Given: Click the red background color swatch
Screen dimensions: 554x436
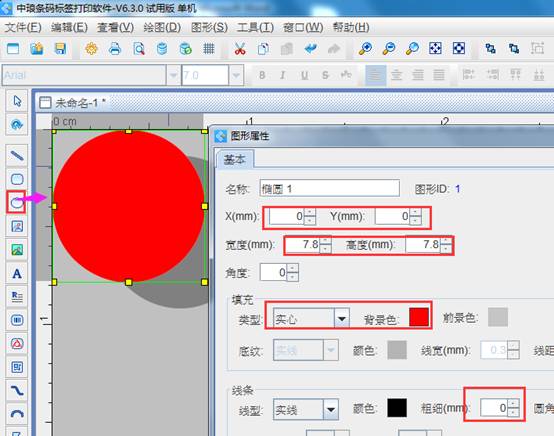Looking at the screenshot, I should click(x=419, y=317).
